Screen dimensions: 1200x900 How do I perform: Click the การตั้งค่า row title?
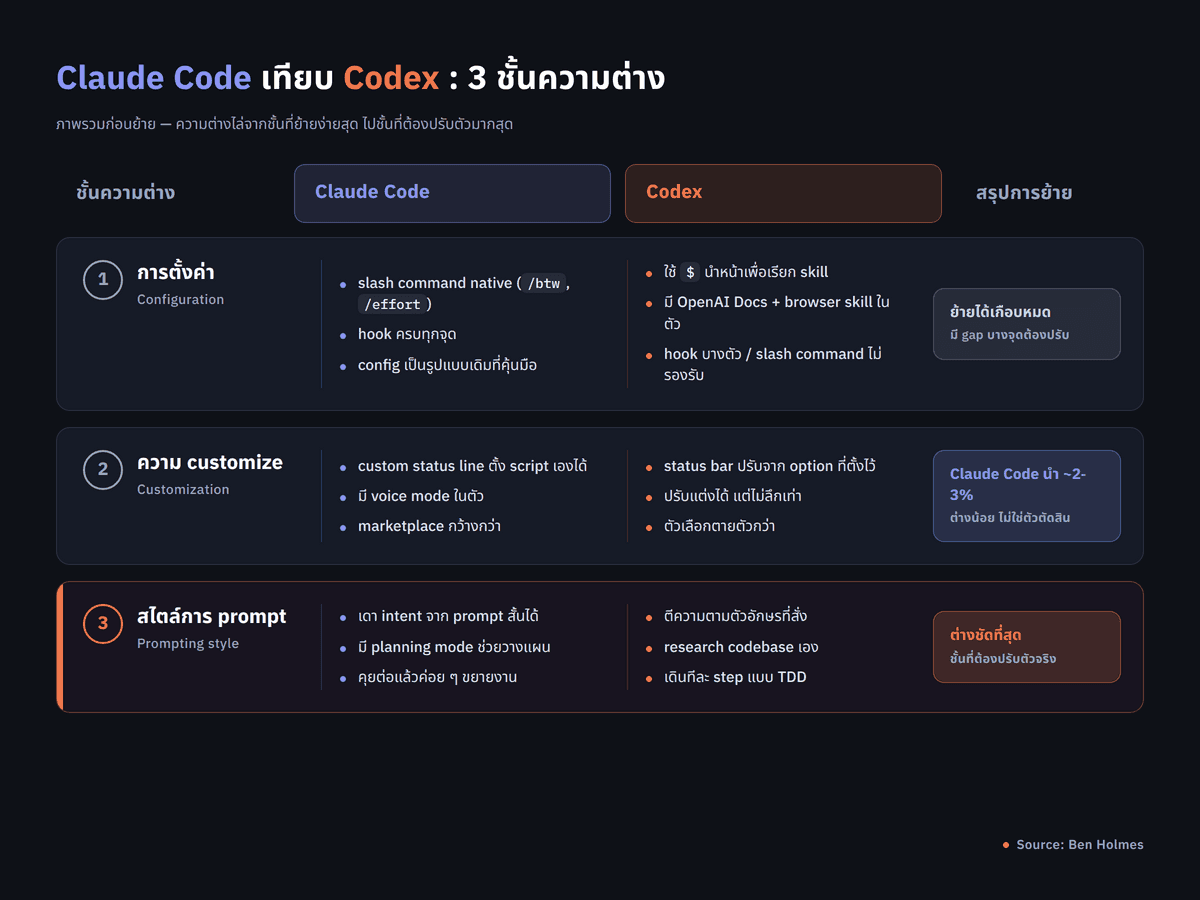pyautogui.click(x=176, y=272)
